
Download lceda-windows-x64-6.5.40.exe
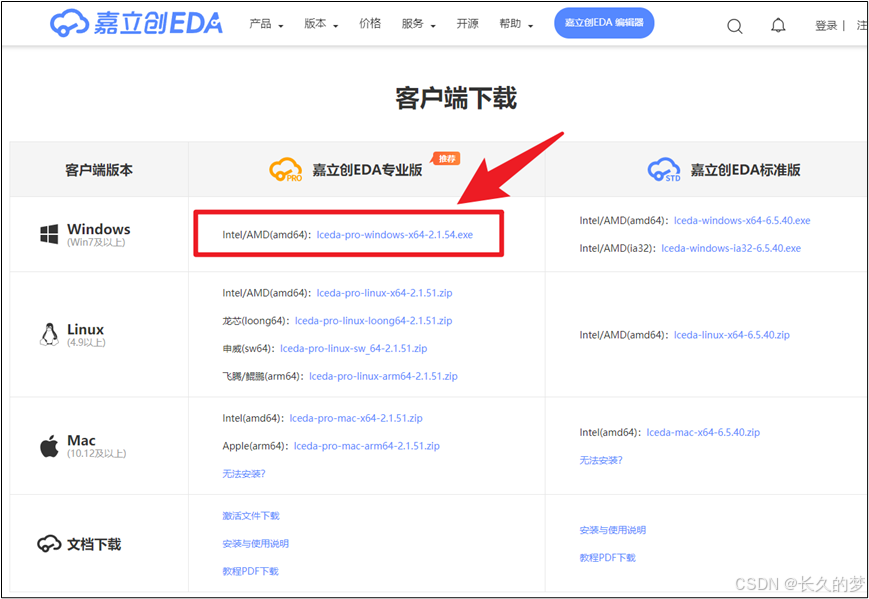(x=742, y=221)
